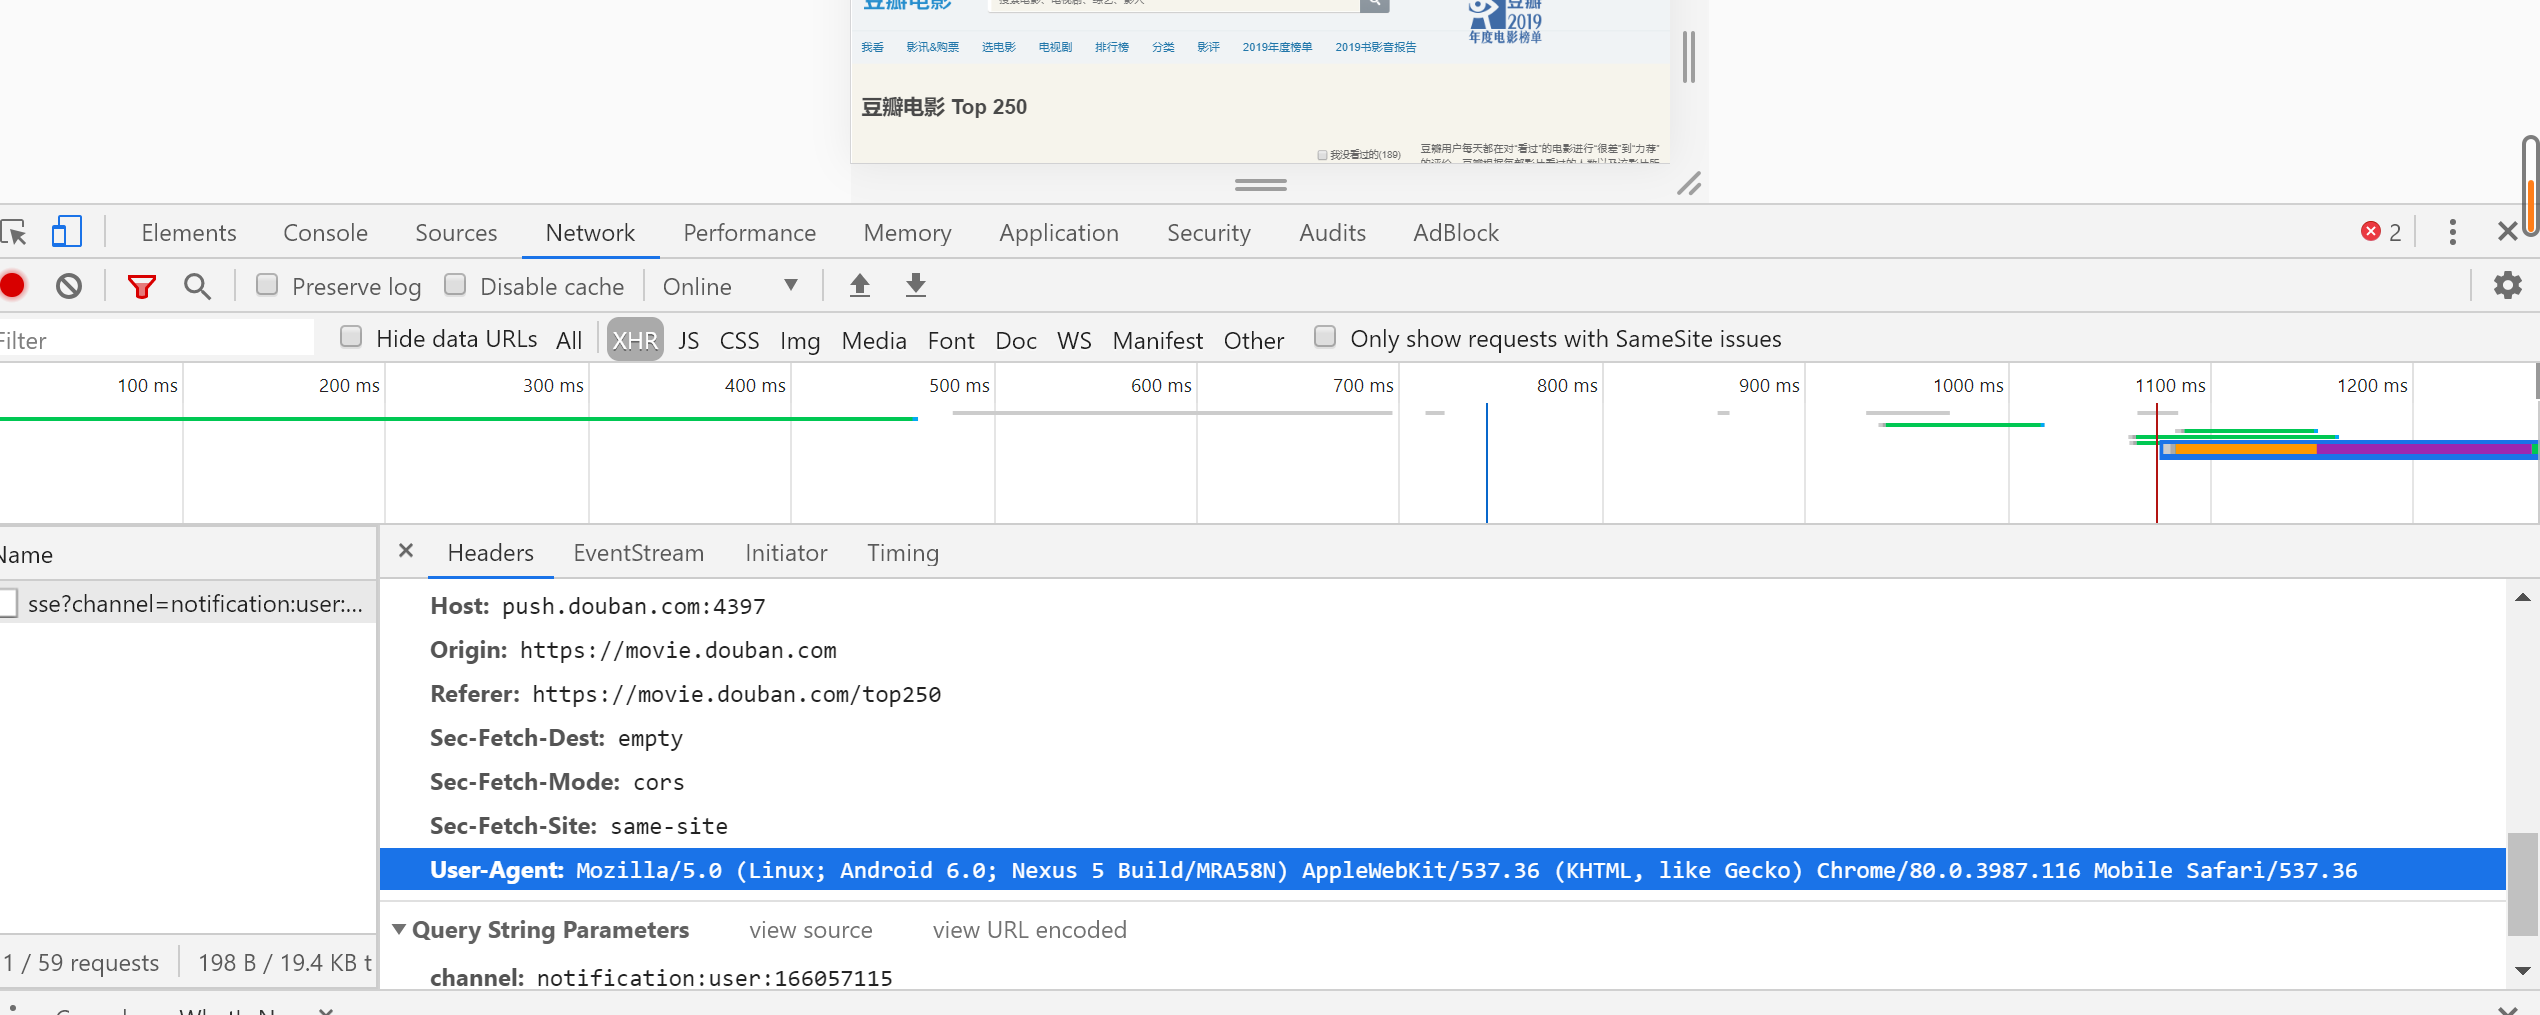Select the XHR filter

click(635, 340)
